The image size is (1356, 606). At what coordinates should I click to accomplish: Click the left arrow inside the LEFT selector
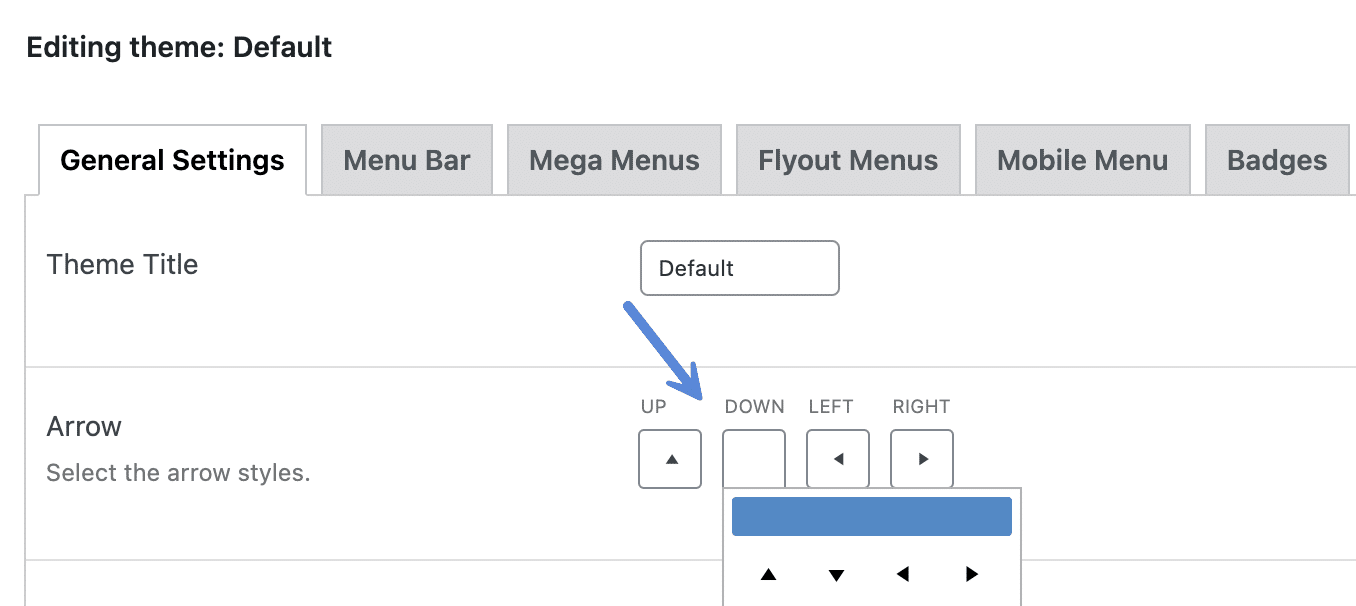[x=837, y=459]
